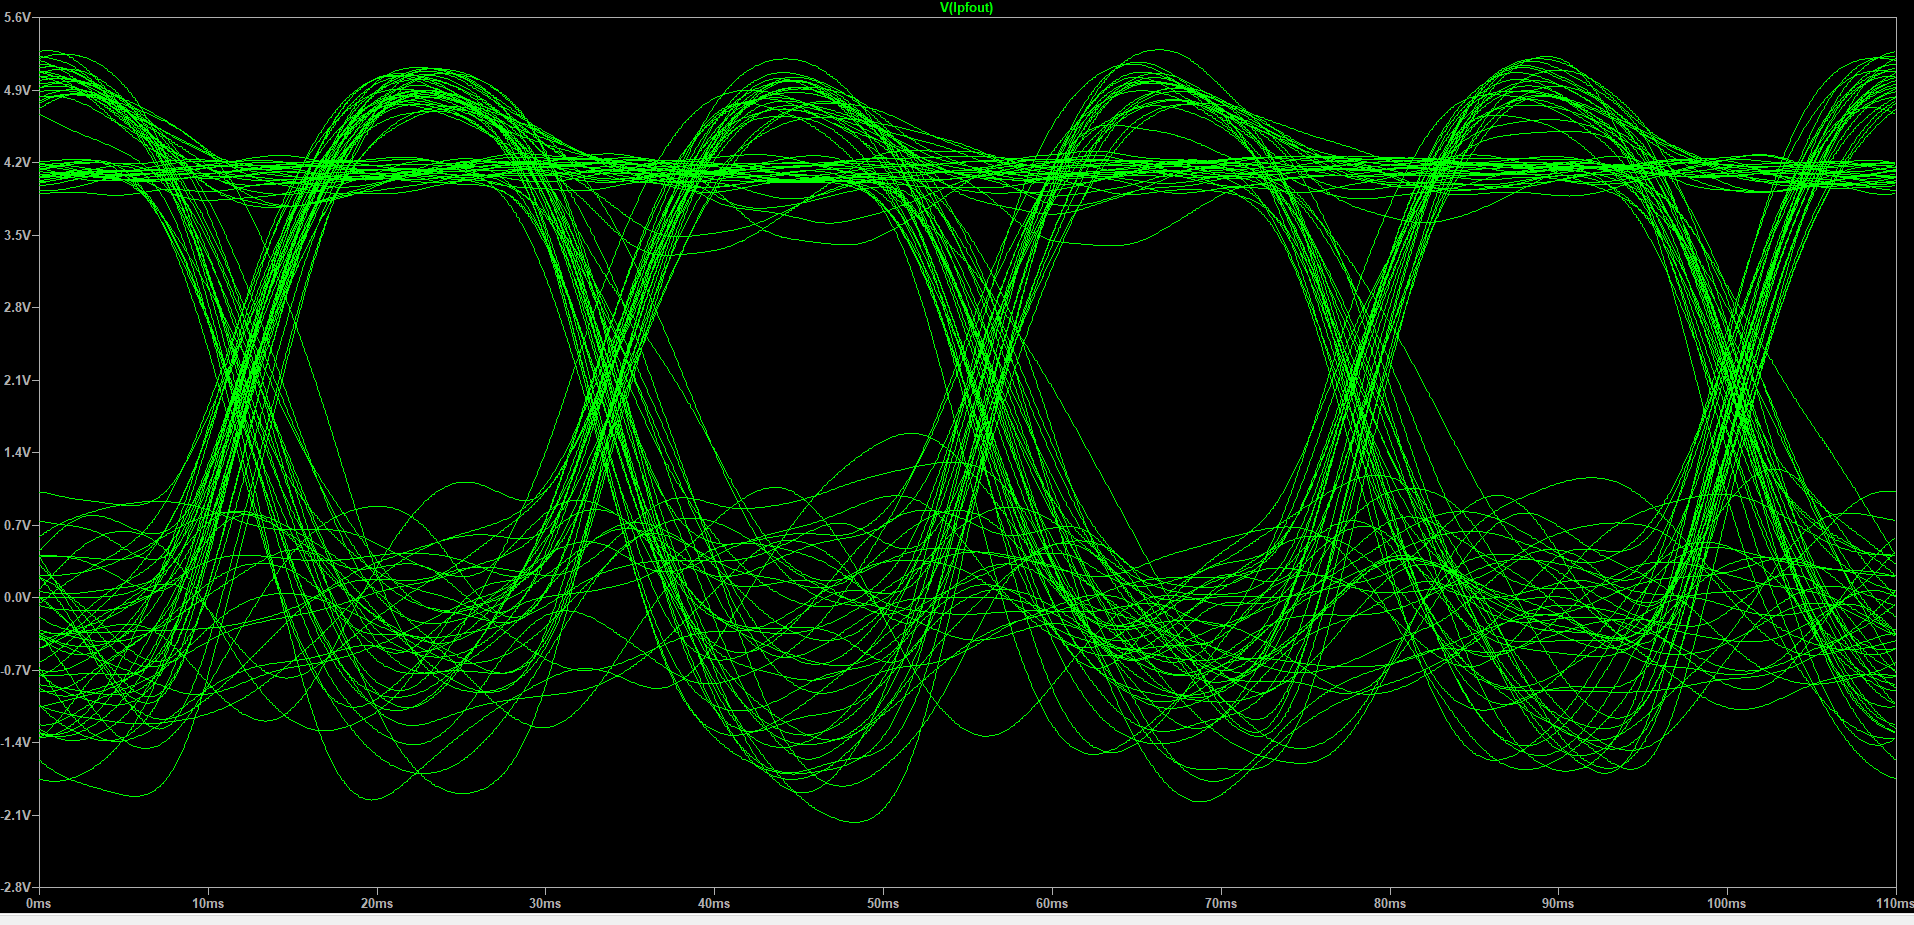The width and height of the screenshot is (1914, 925).
Task: Click the -2.8V vertical axis label
Action: tap(16, 887)
